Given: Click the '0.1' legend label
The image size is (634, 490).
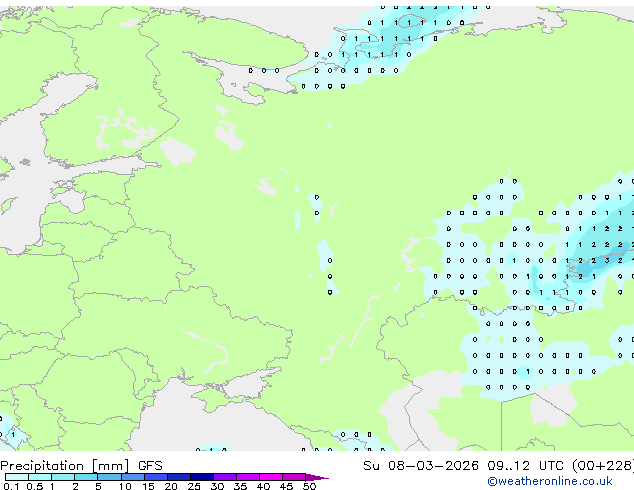Looking at the screenshot, I should [11, 486].
